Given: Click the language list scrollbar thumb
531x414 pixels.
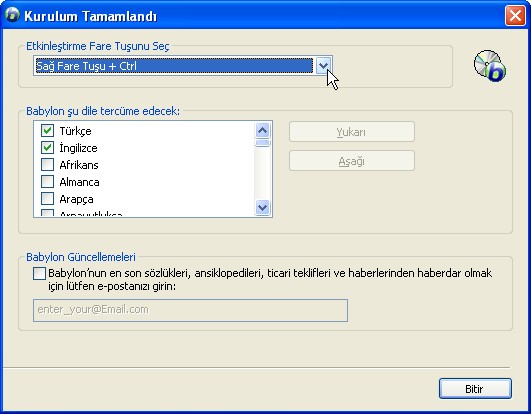Looking at the screenshot, I should [263, 143].
